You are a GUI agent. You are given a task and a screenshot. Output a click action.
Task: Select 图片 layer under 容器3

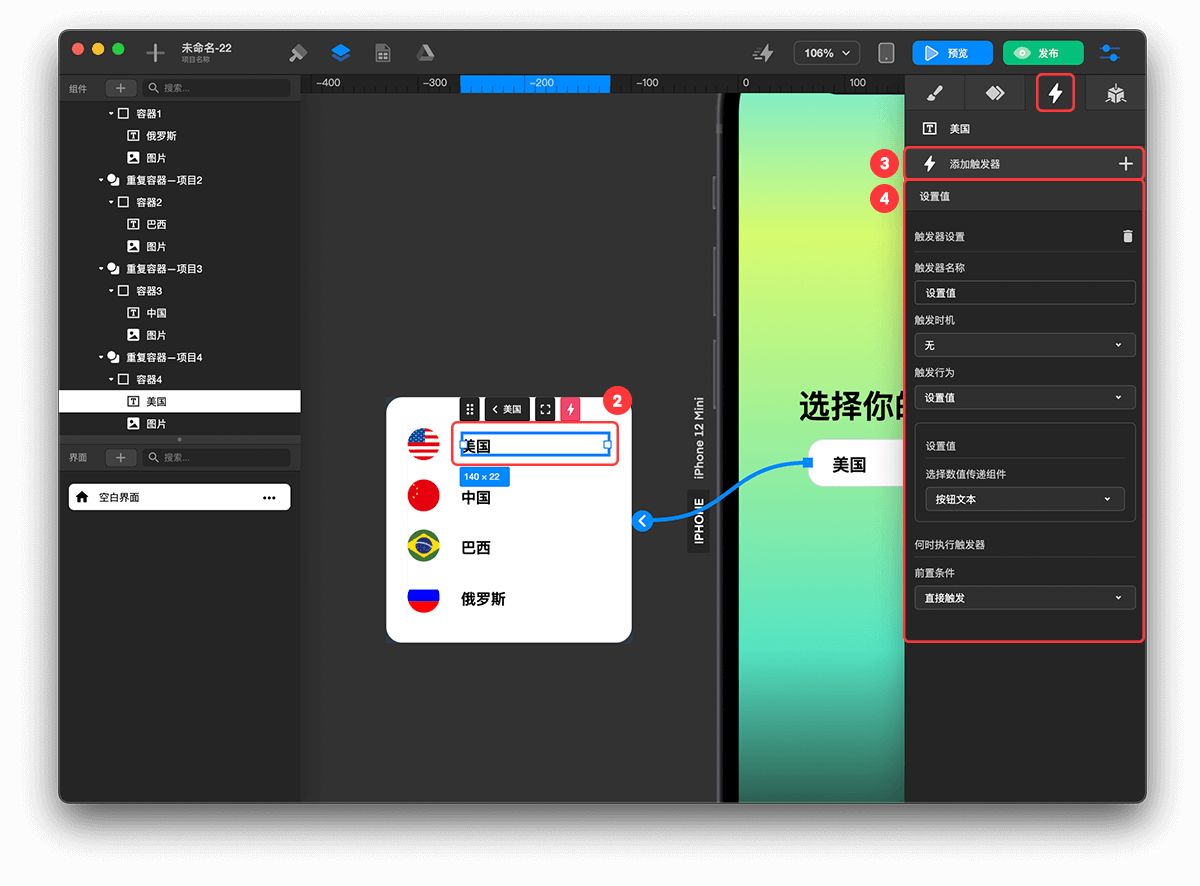tap(156, 335)
